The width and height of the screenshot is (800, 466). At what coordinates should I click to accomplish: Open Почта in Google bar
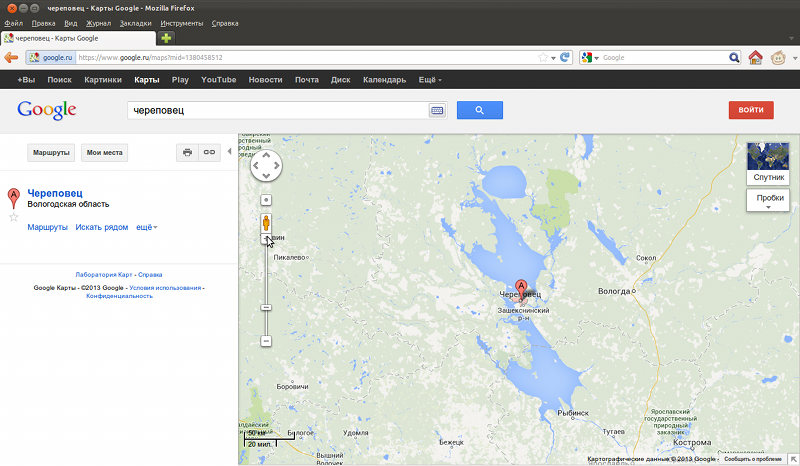coord(307,80)
